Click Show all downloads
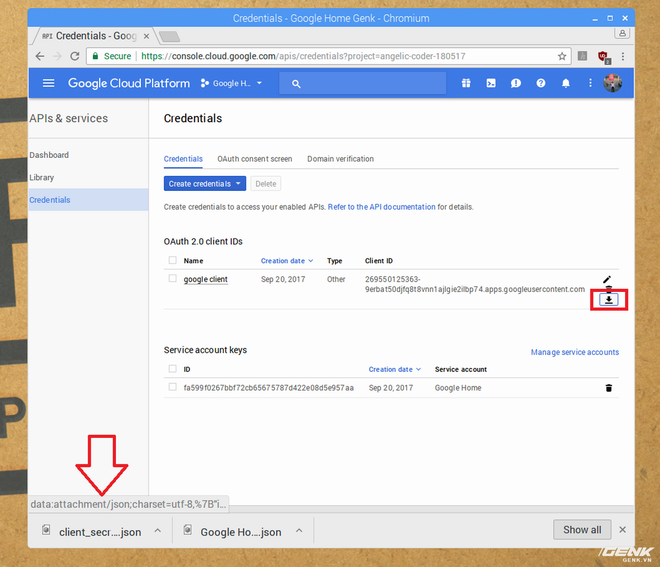The height and width of the screenshot is (567, 660). [582, 530]
